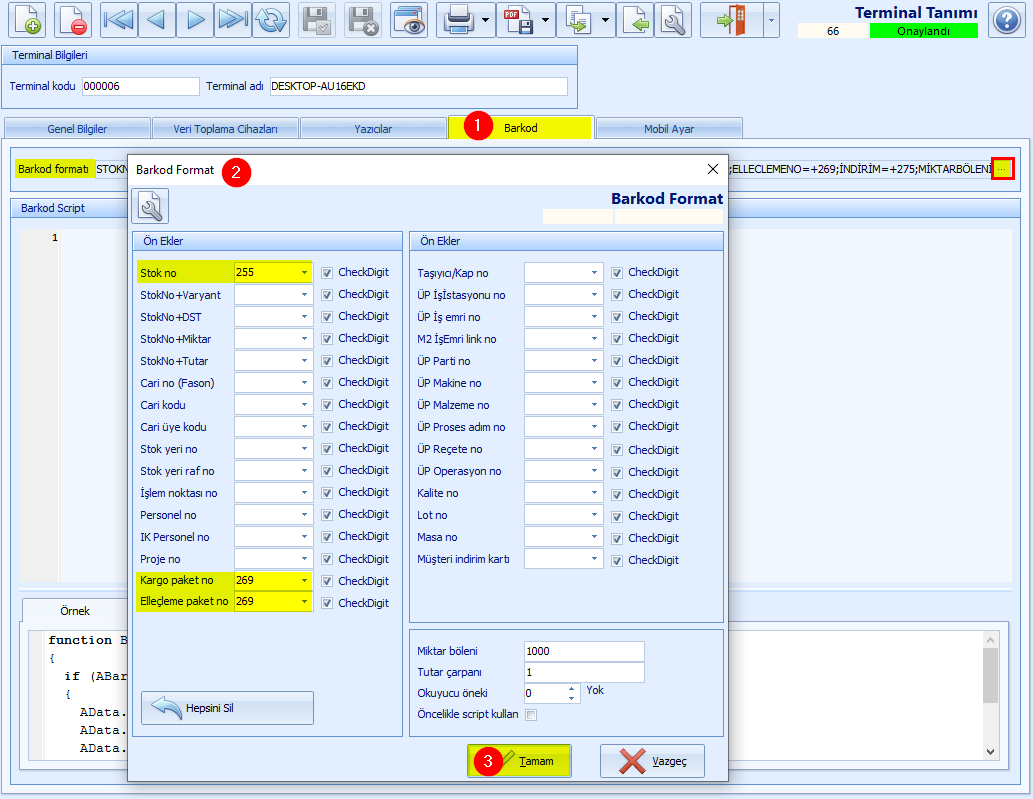Increase Okuyucu öneki with the up stepper
The image size is (1033, 799).
pos(572,688)
